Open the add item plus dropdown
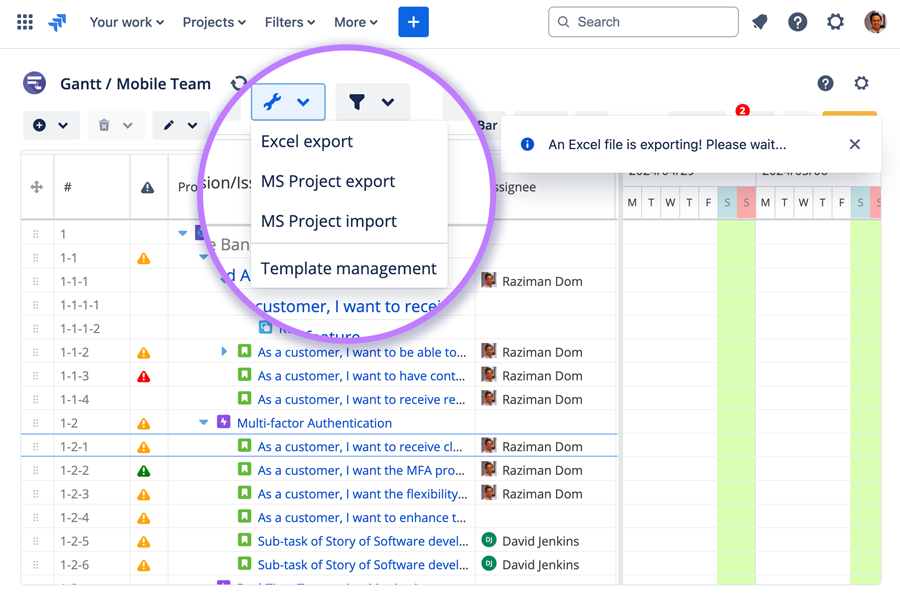The height and width of the screenshot is (595, 900). [51, 125]
